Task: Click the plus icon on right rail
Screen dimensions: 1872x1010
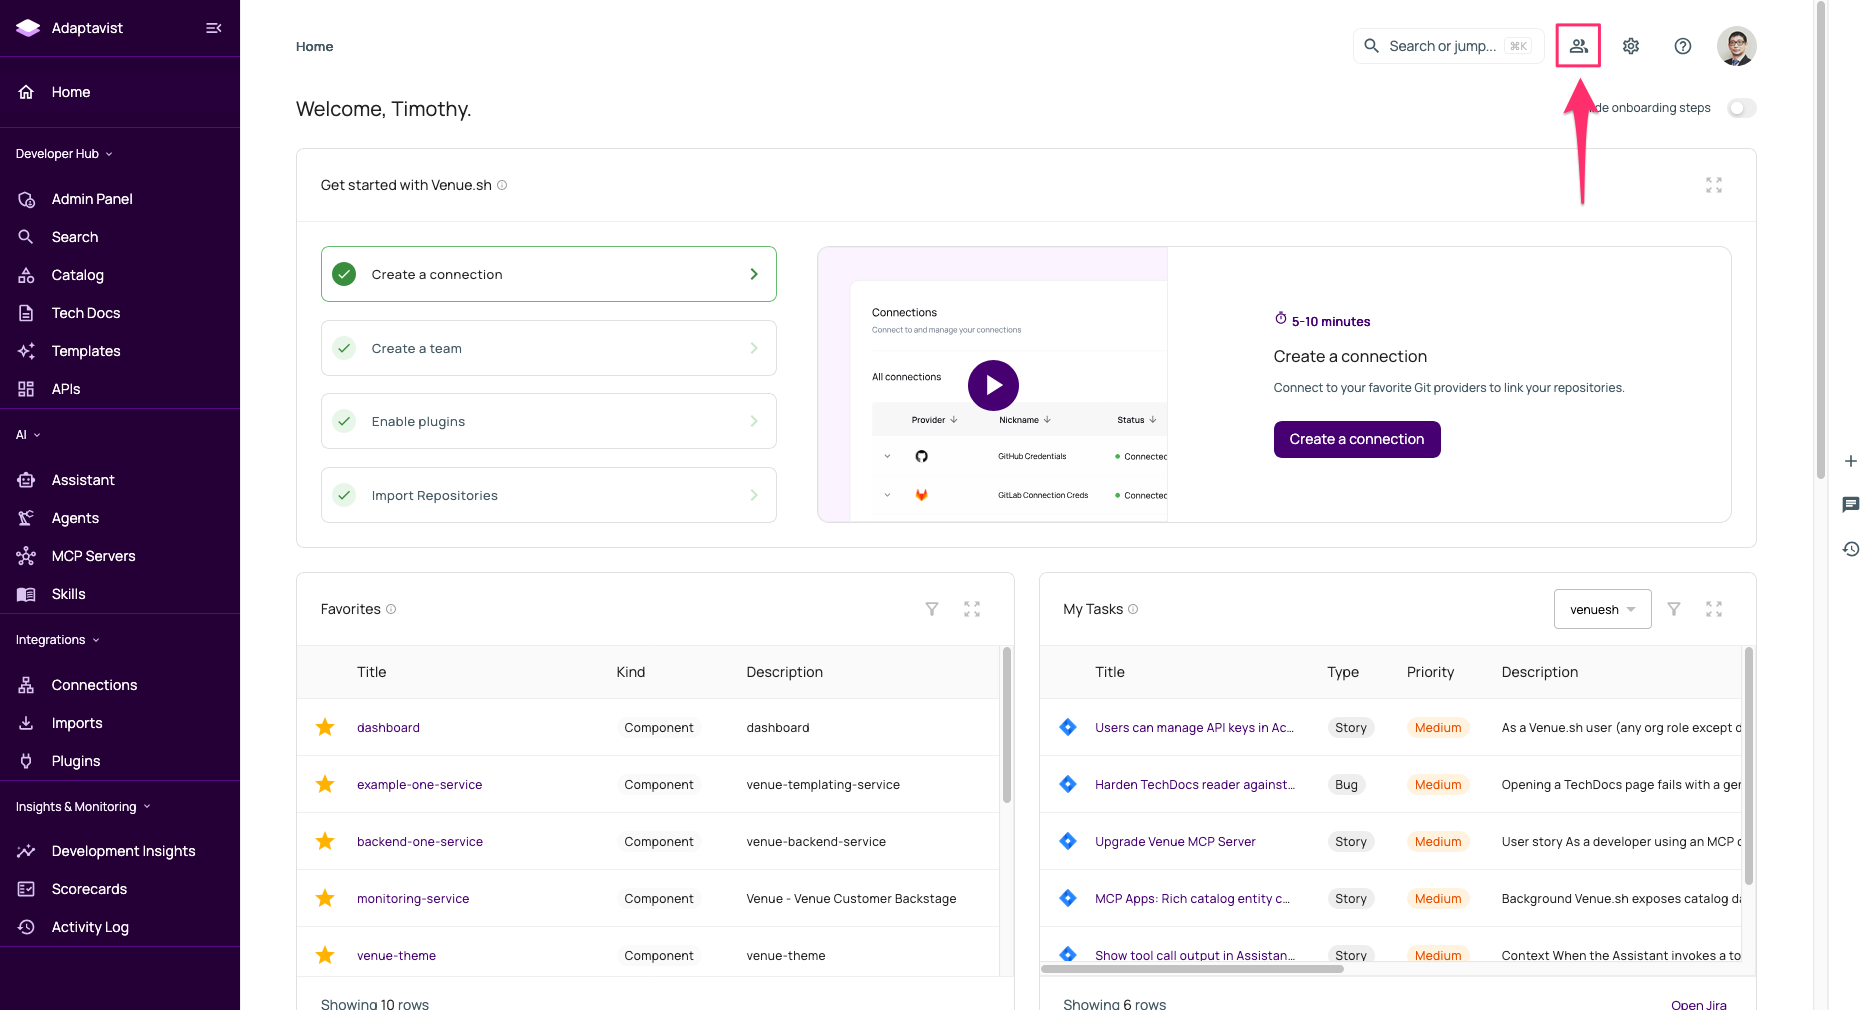Action: coord(1851,461)
